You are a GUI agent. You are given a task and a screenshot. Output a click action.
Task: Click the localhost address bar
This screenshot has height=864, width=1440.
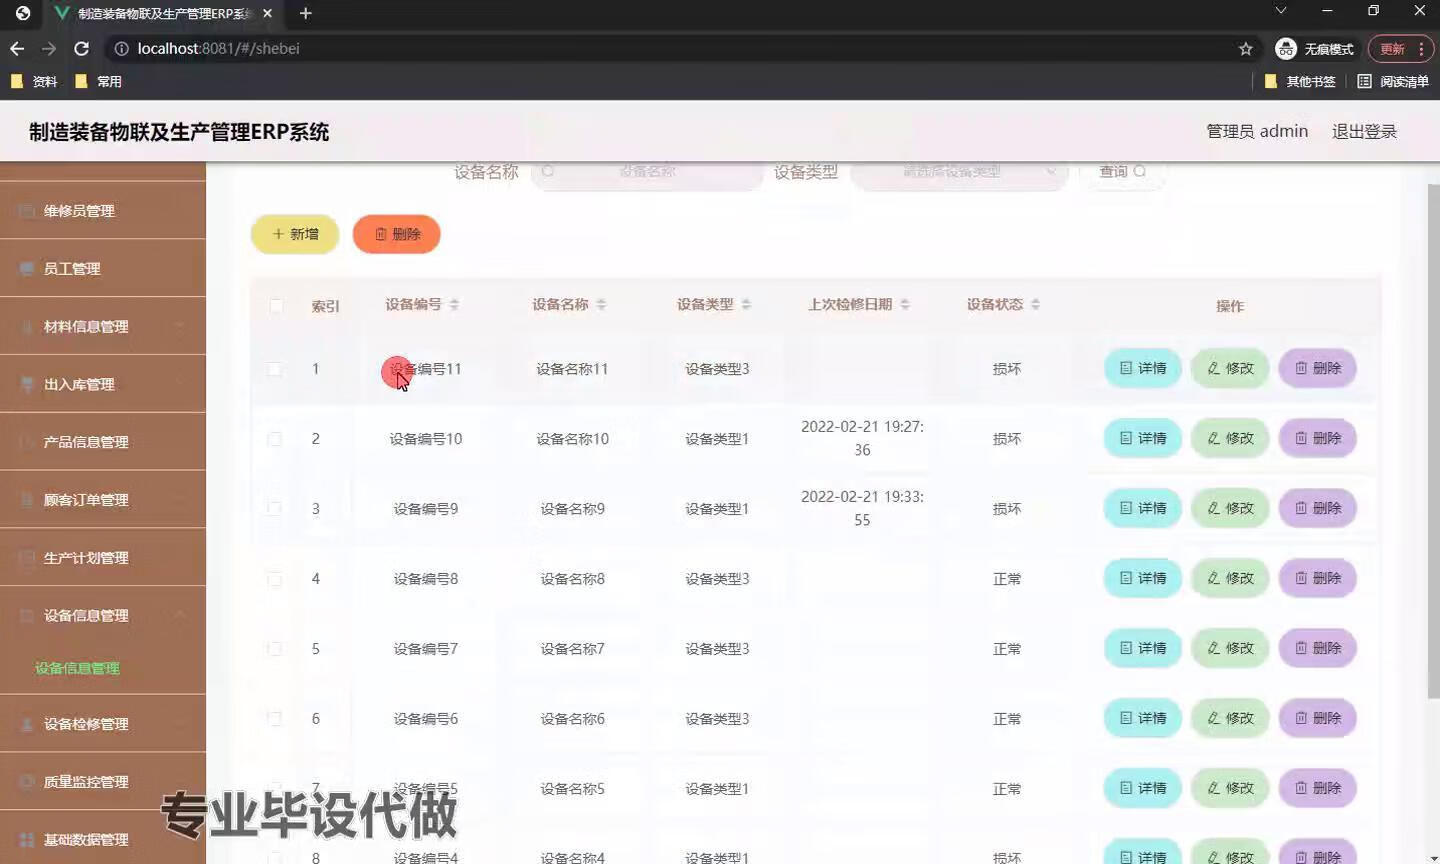pos(670,48)
